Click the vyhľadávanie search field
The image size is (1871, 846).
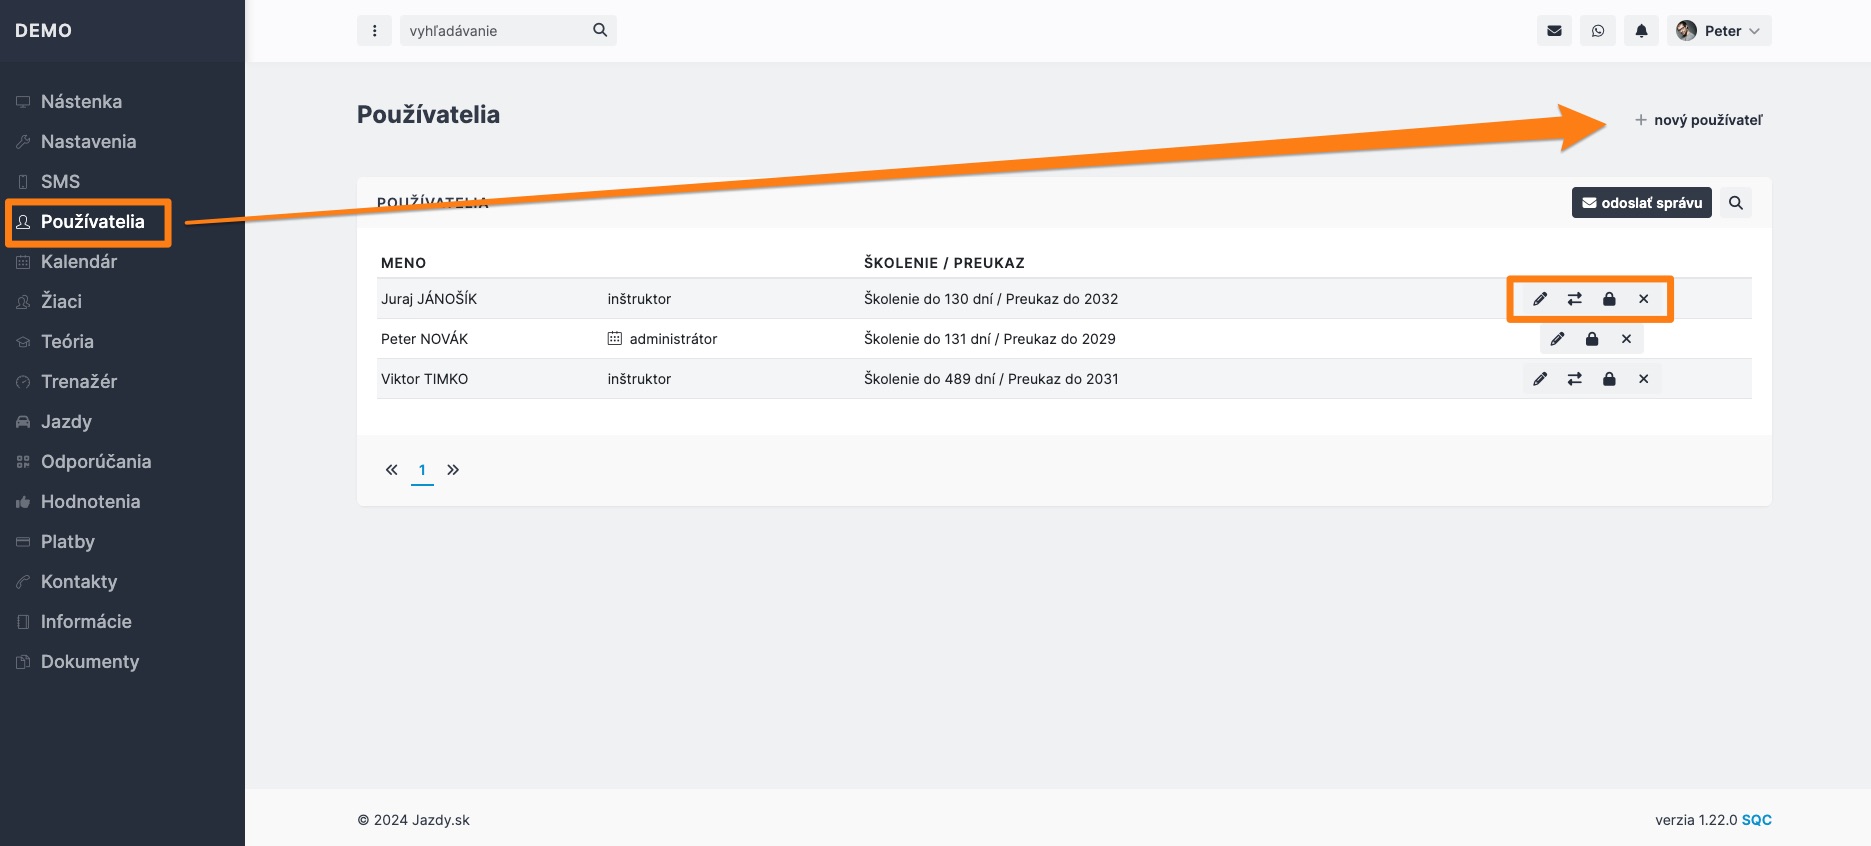pos(495,31)
